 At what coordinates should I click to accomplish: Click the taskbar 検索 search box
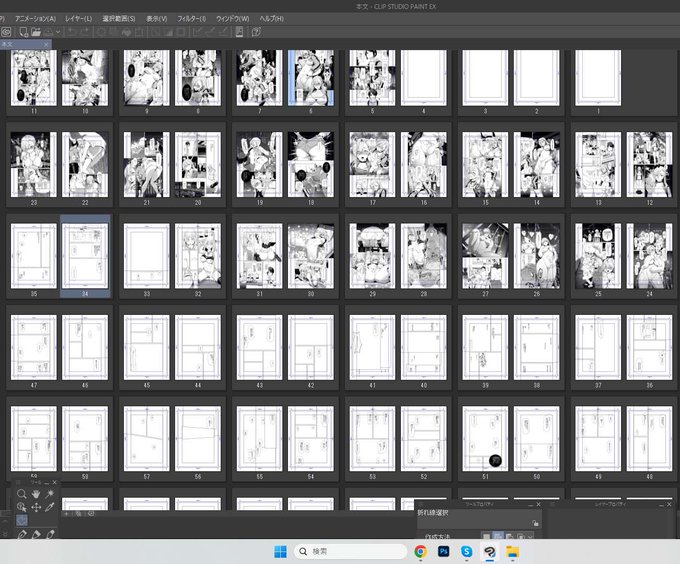coord(350,551)
